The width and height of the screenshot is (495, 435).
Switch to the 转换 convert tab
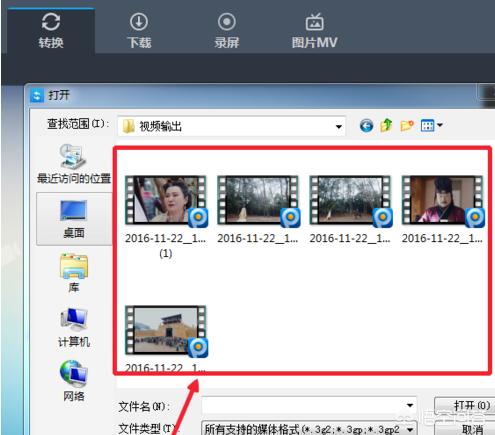click(51, 31)
